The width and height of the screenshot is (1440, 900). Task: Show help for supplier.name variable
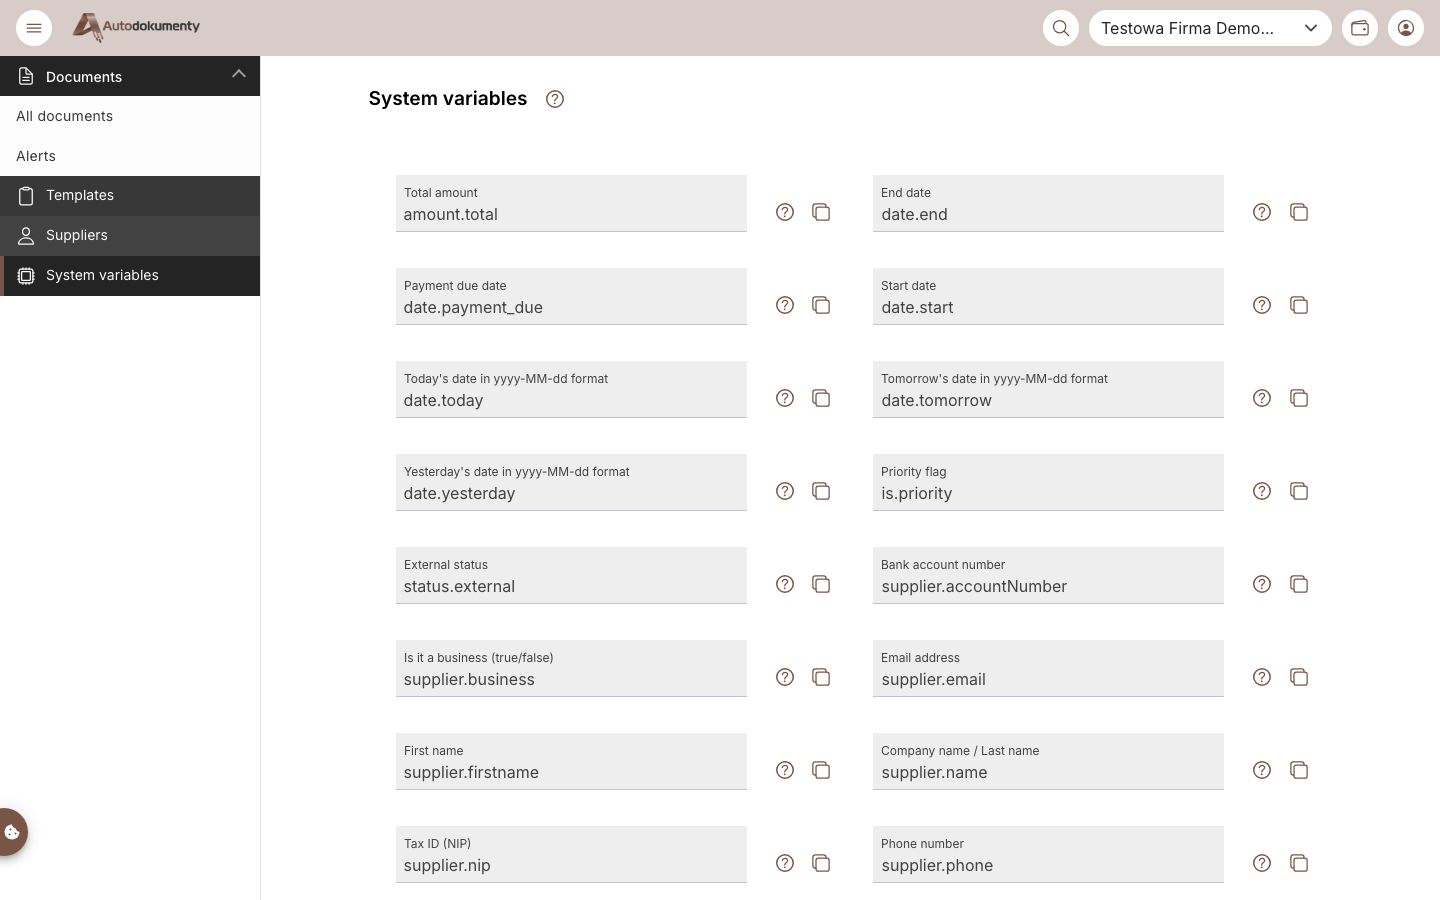tap(1262, 770)
